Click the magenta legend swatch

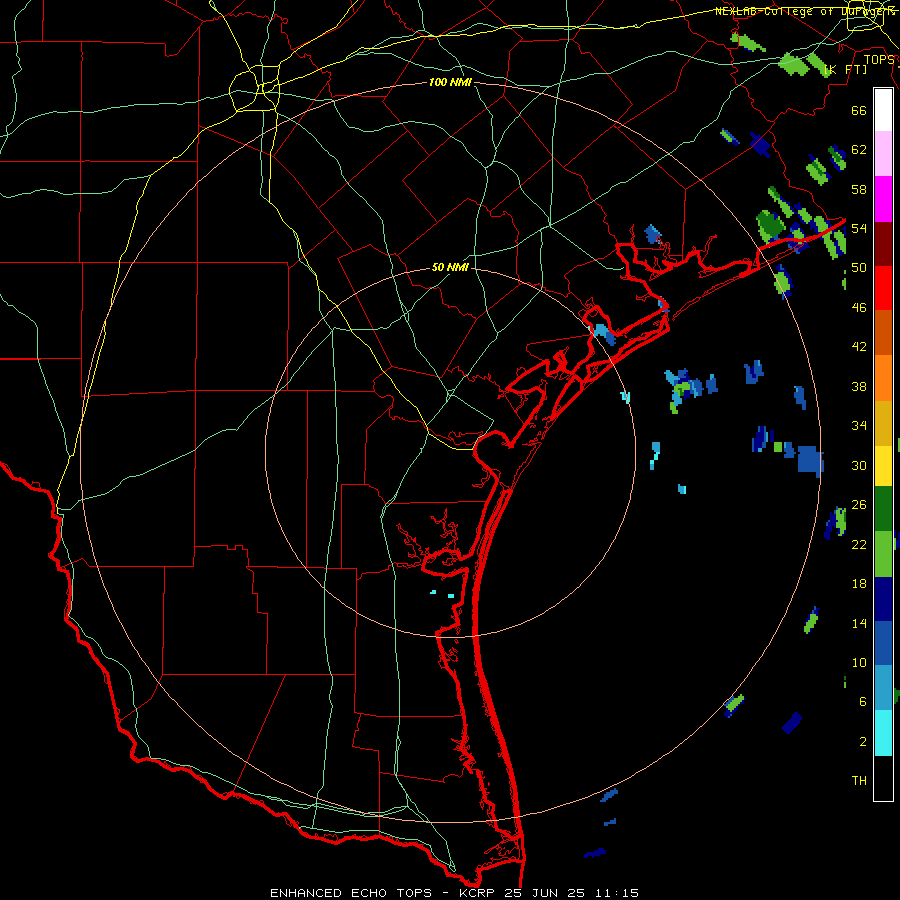(x=883, y=199)
